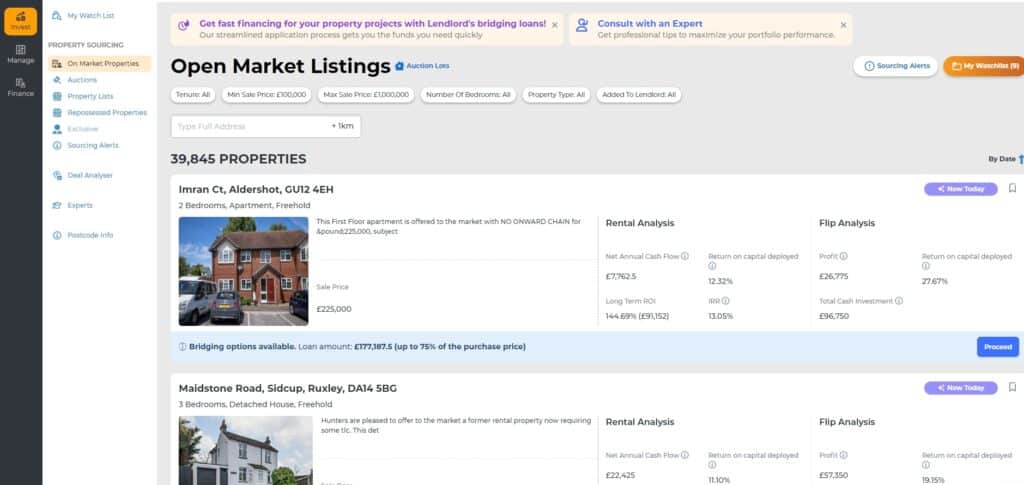Click the £22,425 cash flow on Maidstone Road
Screen dimensions: 1024x485
pyautogui.click(x=621, y=475)
